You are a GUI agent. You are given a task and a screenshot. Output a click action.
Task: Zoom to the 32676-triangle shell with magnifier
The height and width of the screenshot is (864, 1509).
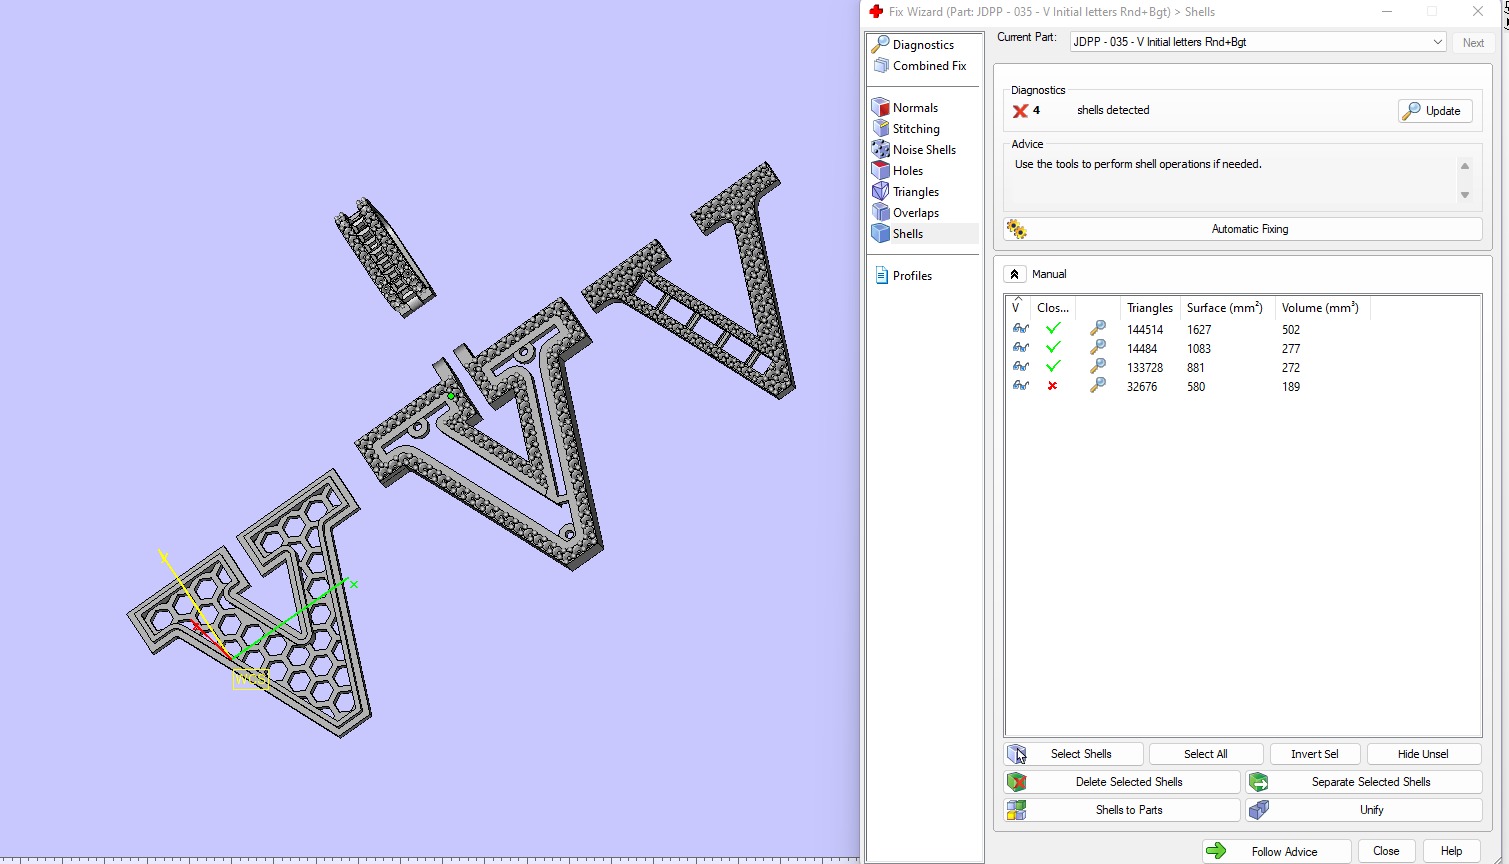point(1098,386)
